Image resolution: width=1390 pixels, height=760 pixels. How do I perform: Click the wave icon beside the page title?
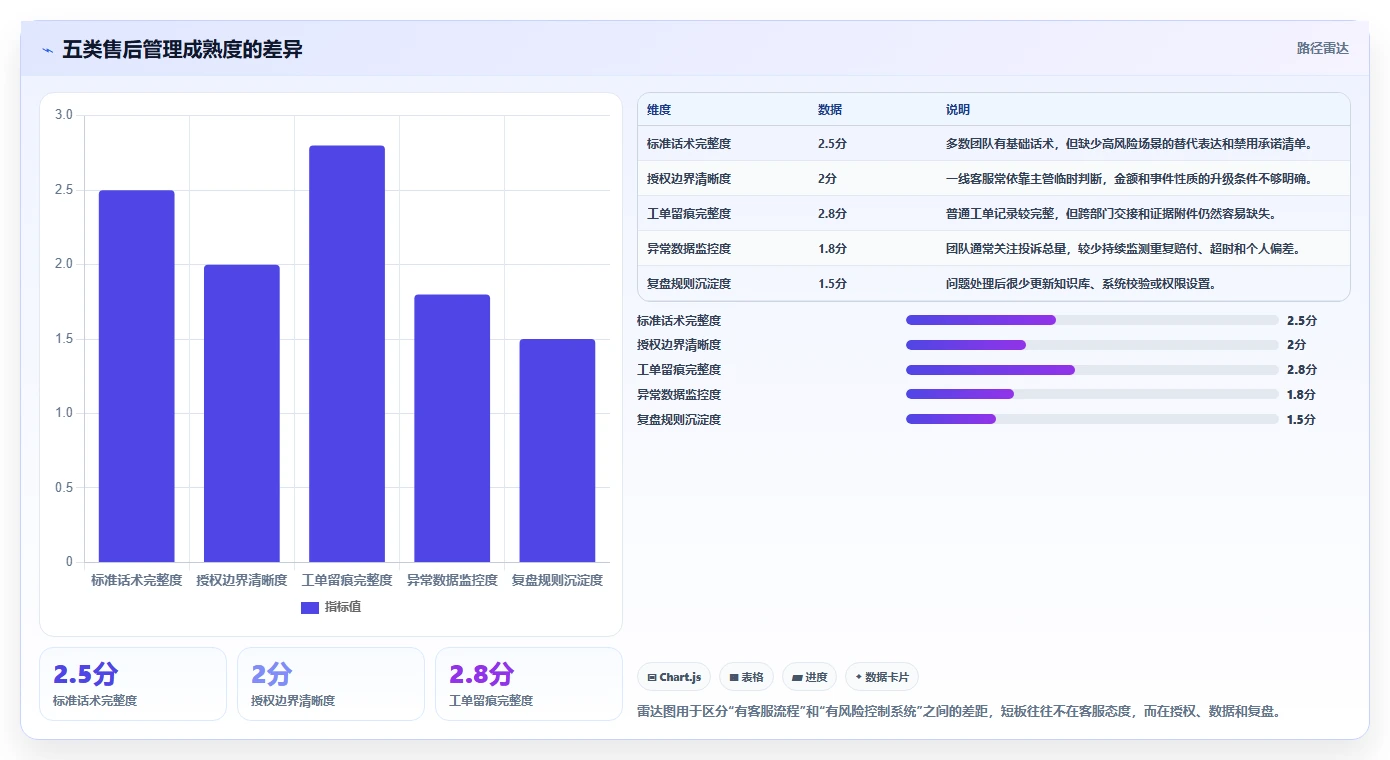click(x=47, y=50)
